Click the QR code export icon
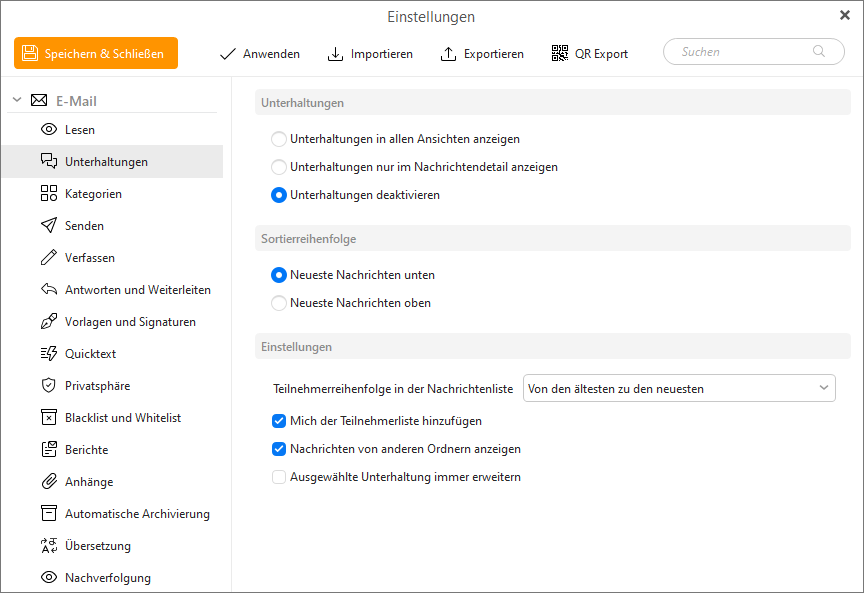This screenshot has height=593, width=864. pyautogui.click(x=560, y=54)
